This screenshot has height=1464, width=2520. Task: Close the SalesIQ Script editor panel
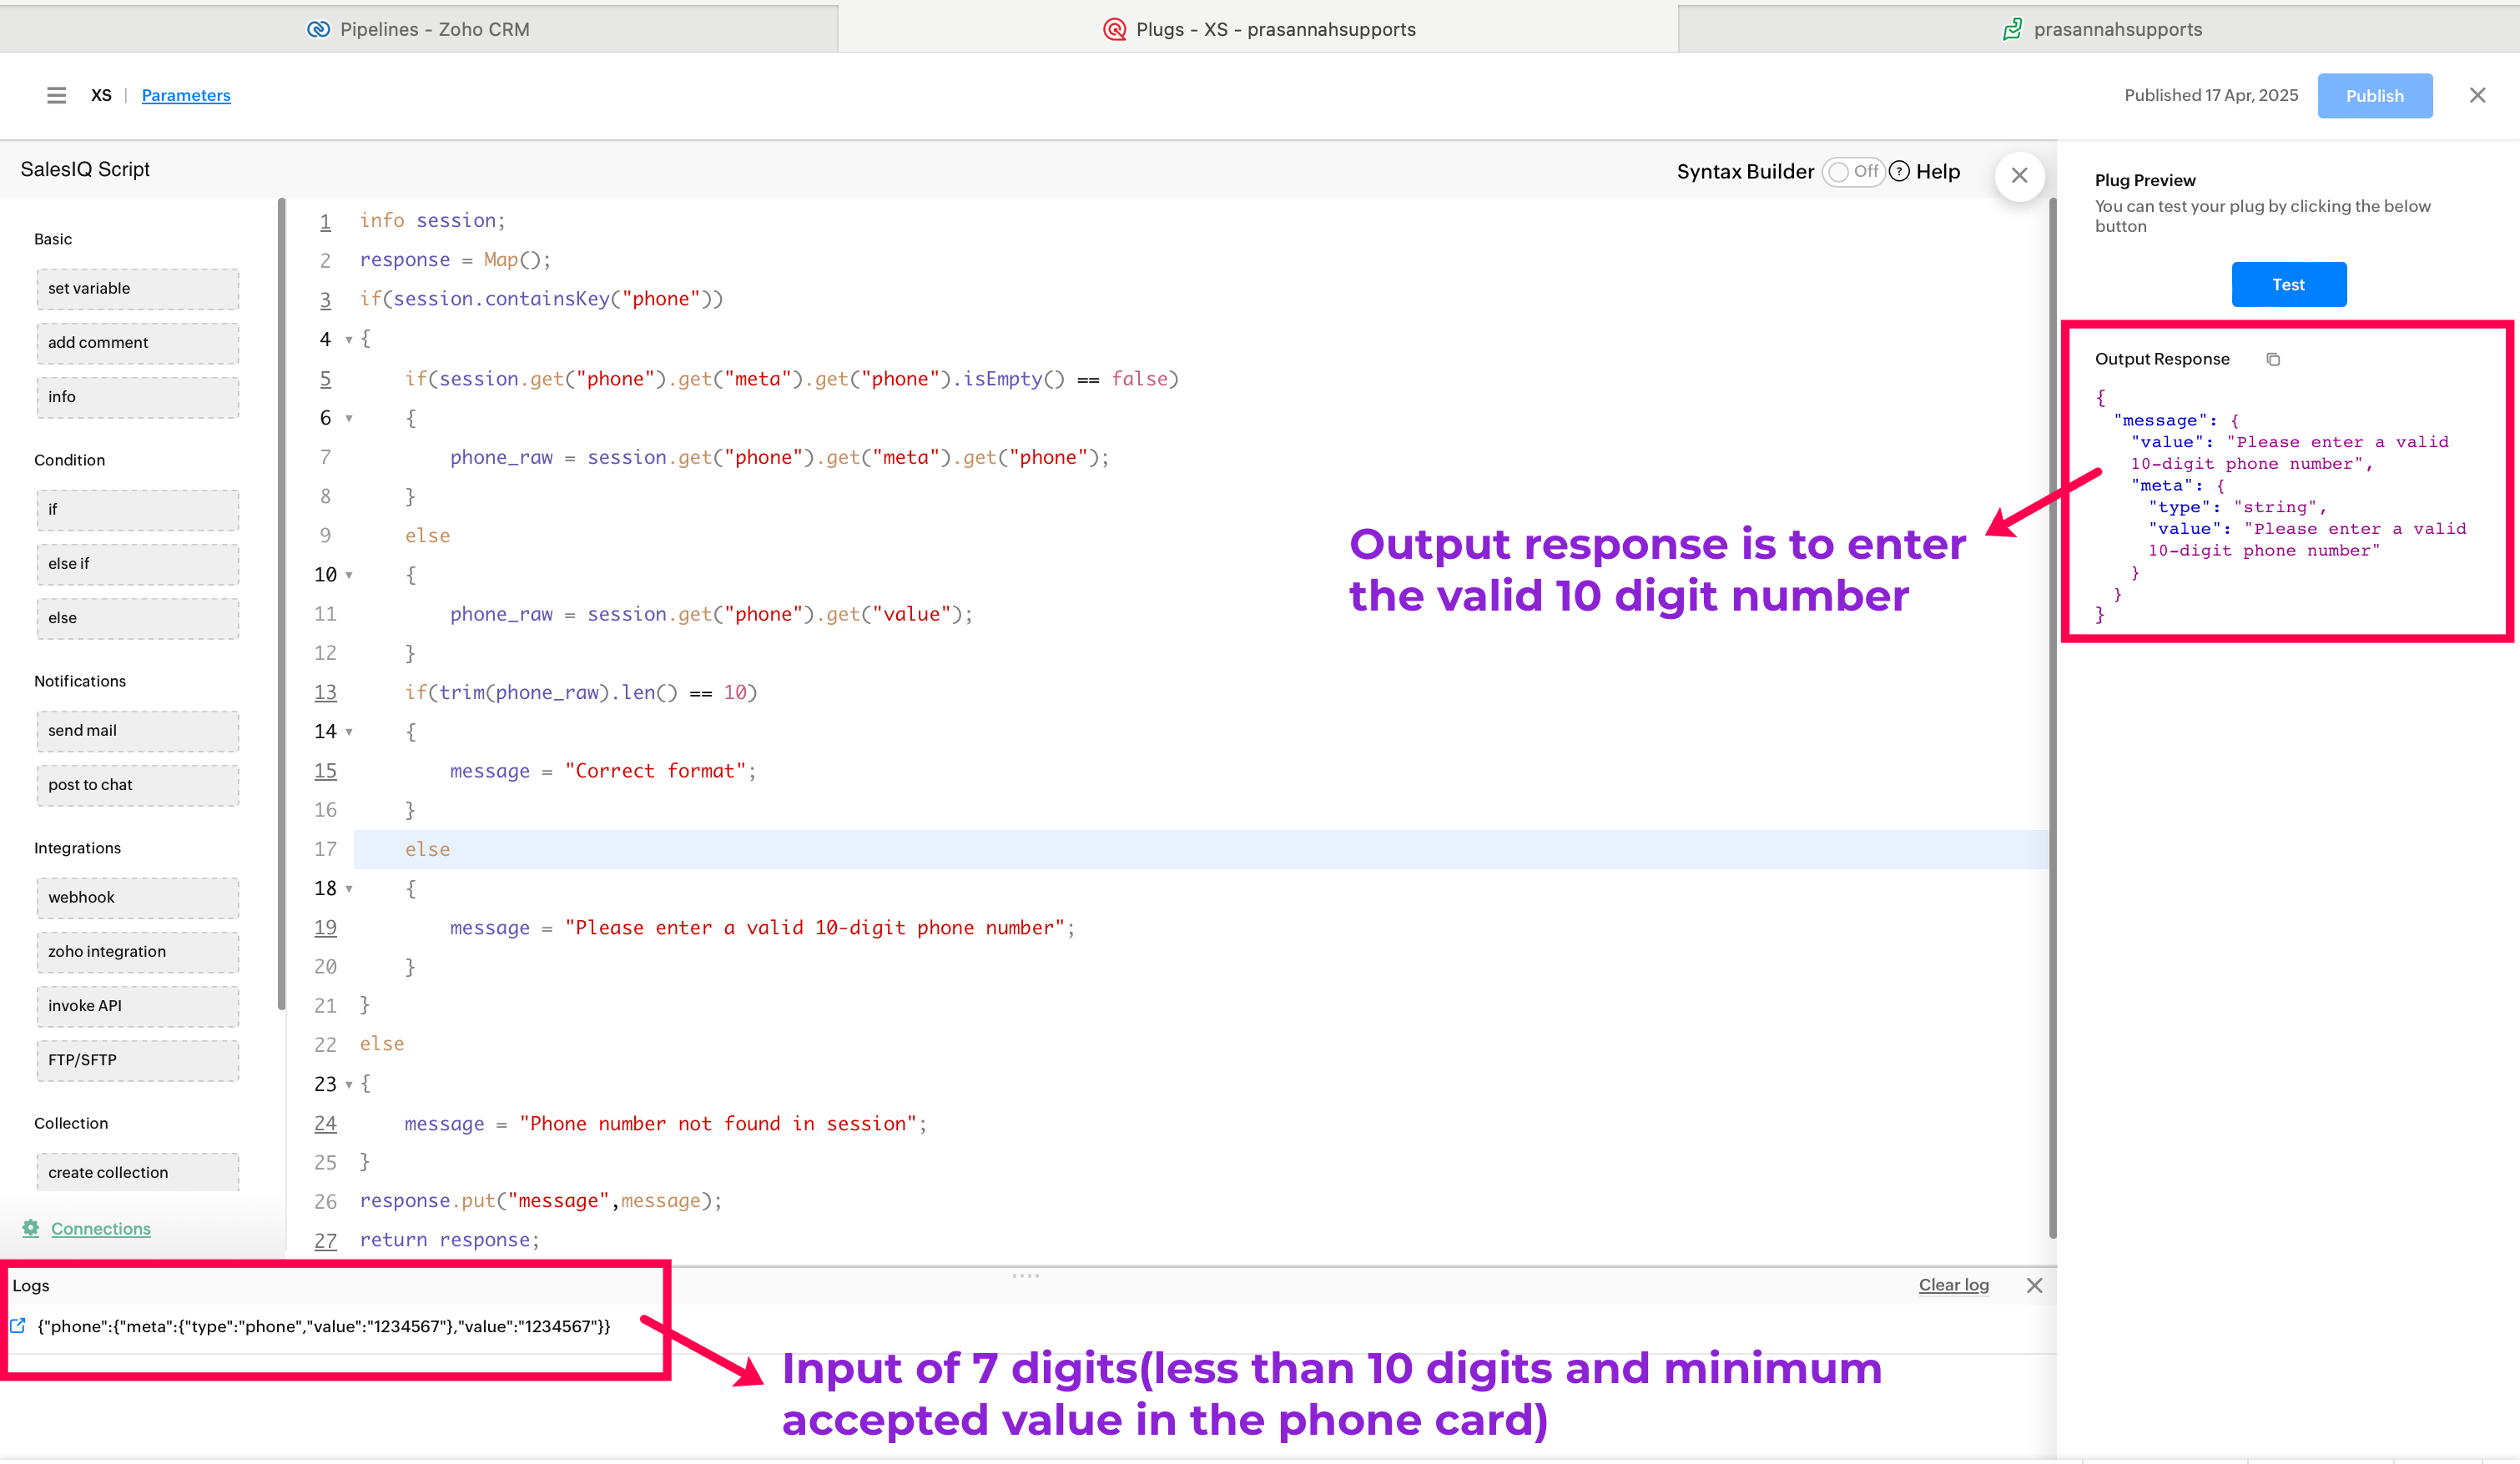2019,176
